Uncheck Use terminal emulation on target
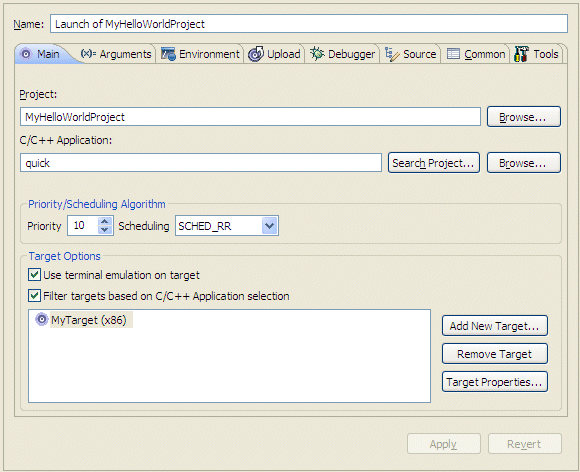The height and width of the screenshot is (472, 580). point(34,275)
